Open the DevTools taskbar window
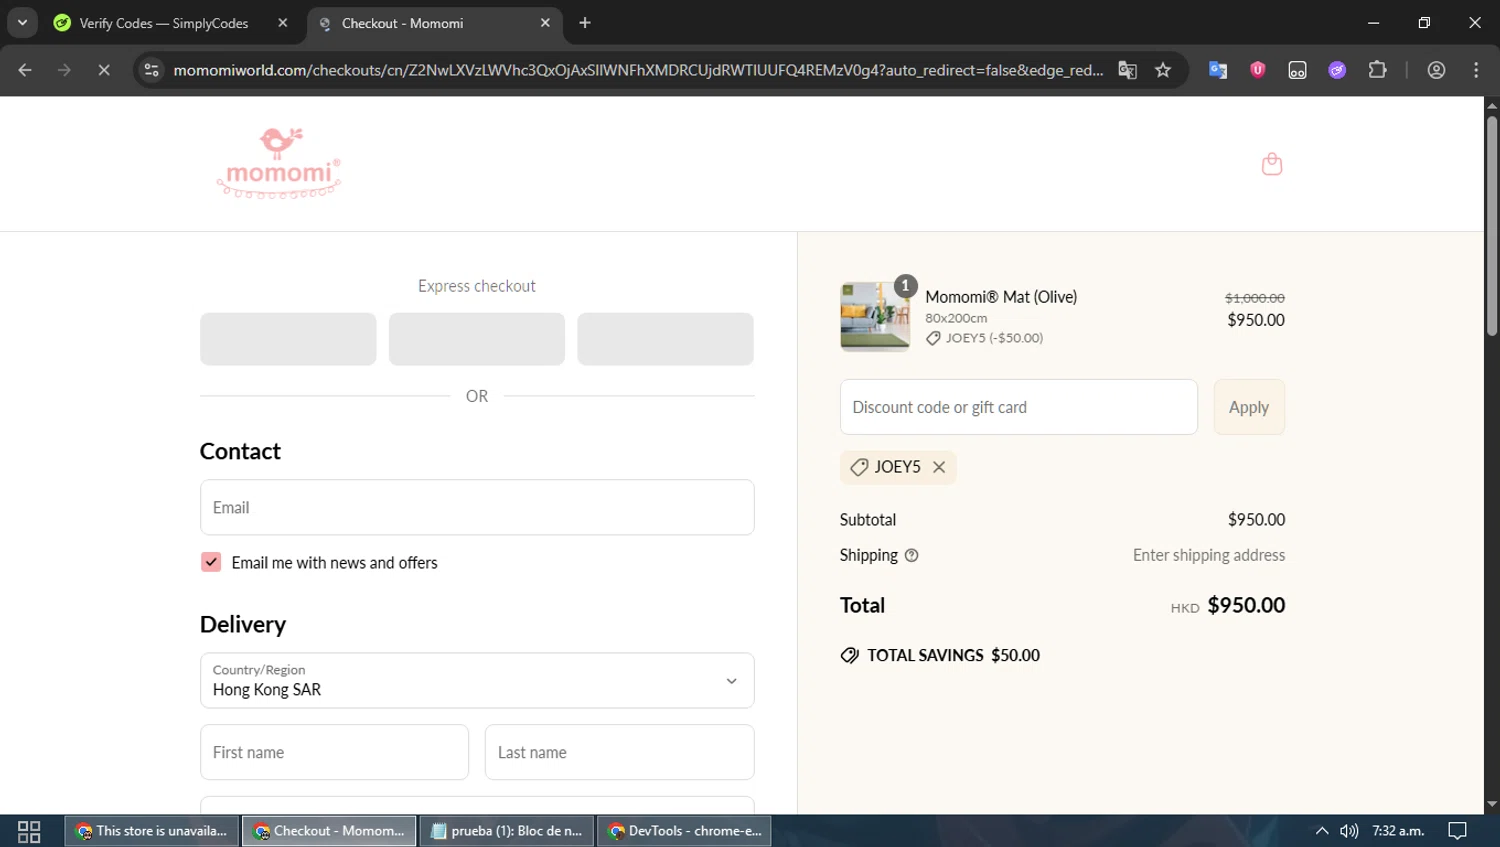Image resolution: width=1500 pixels, height=847 pixels. pyautogui.click(x=684, y=831)
